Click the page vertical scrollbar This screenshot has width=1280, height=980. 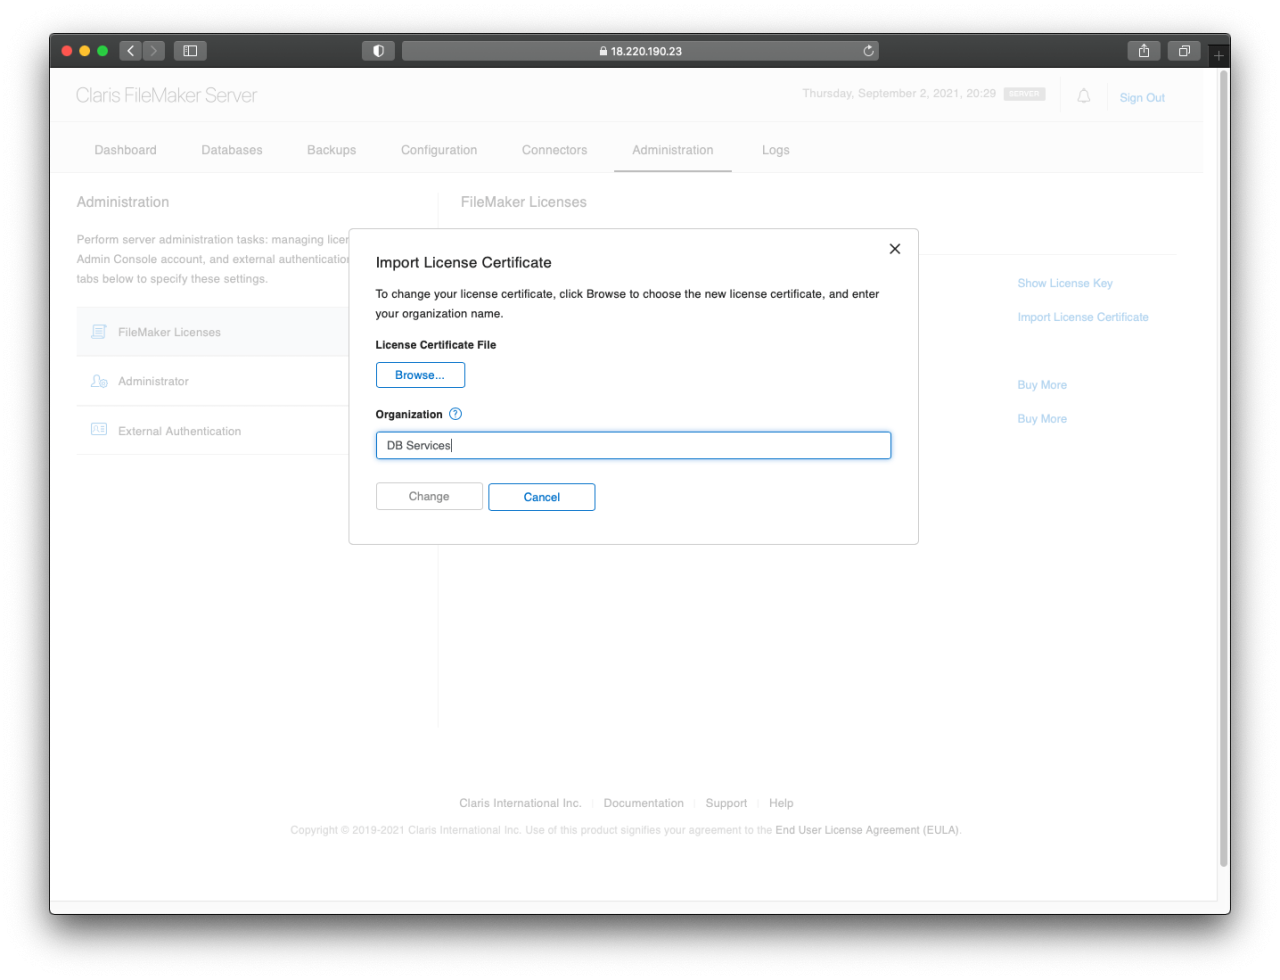[x=1224, y=468]
